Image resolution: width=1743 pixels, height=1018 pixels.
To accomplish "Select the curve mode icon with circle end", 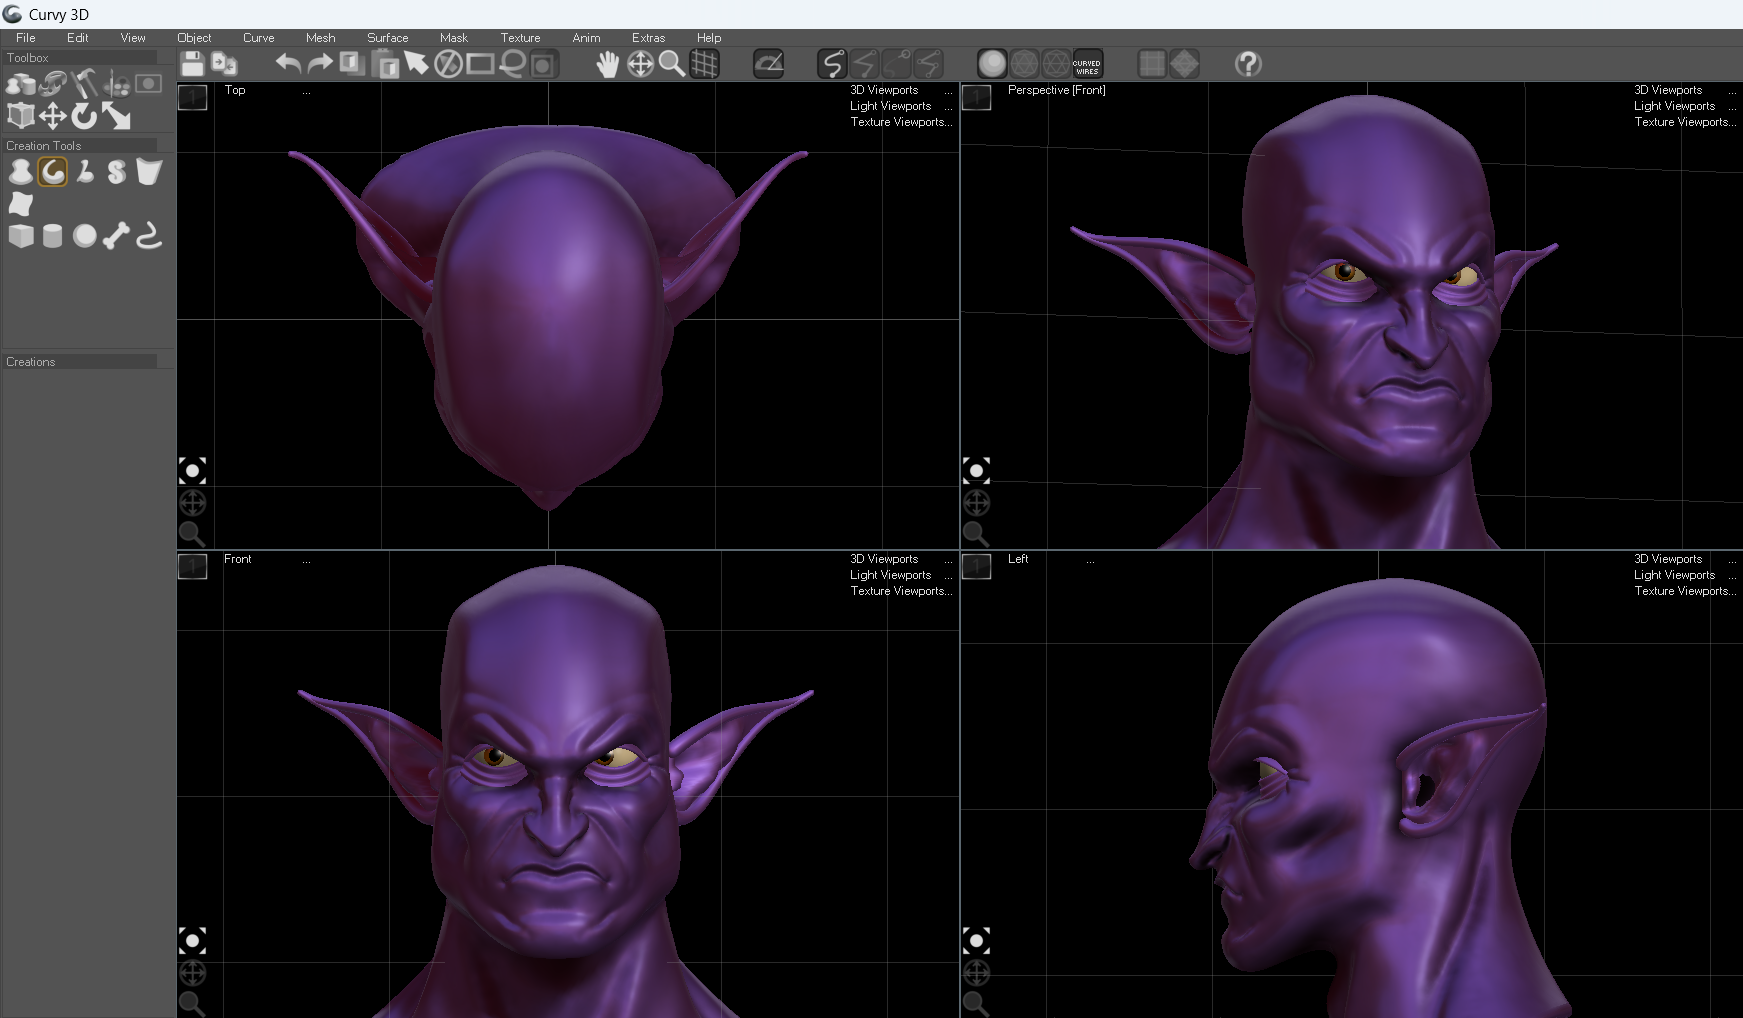I will point(896,64).
